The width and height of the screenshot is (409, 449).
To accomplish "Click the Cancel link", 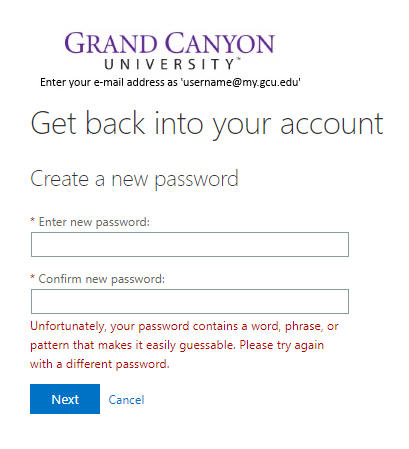I will [x=126, y=400].
